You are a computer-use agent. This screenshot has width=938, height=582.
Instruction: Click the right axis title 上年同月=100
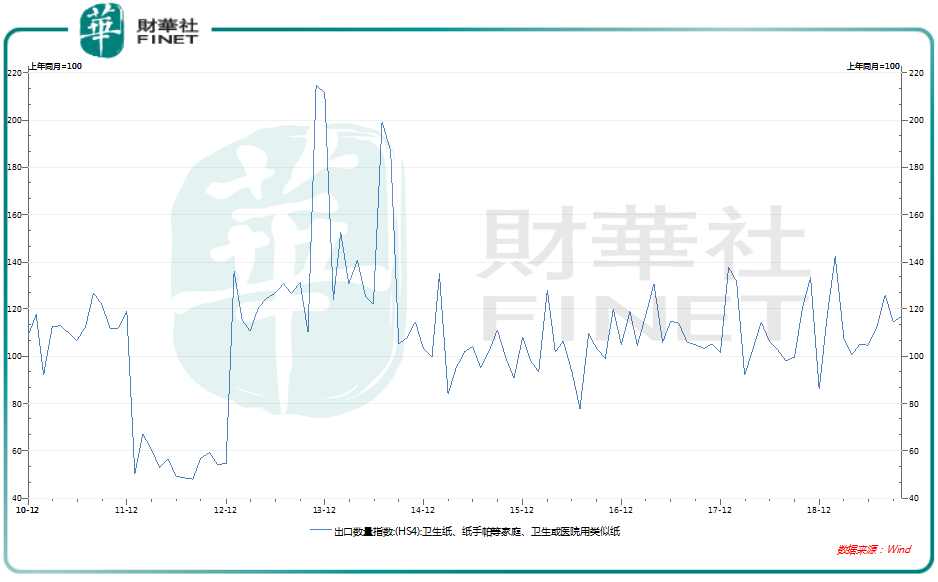coord(873,66)
